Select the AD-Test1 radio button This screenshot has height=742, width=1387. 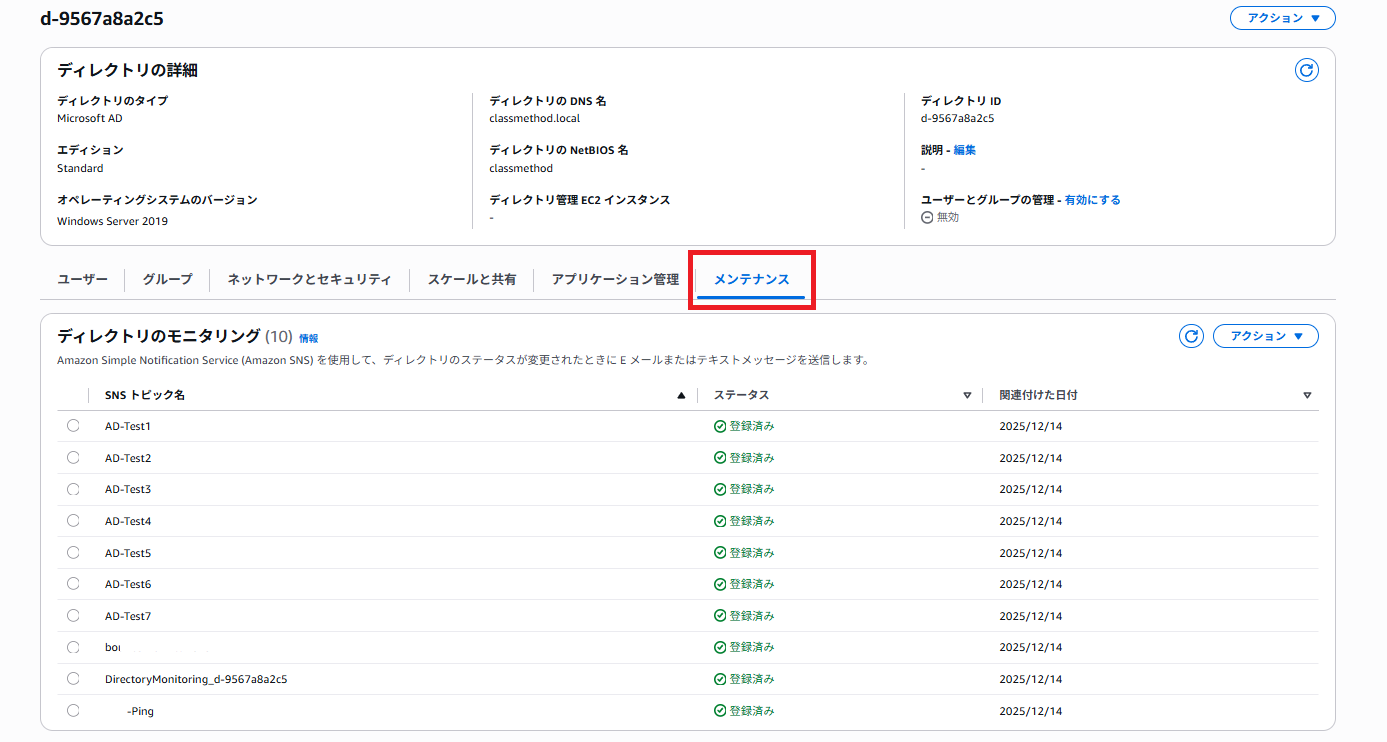[73, 426]
